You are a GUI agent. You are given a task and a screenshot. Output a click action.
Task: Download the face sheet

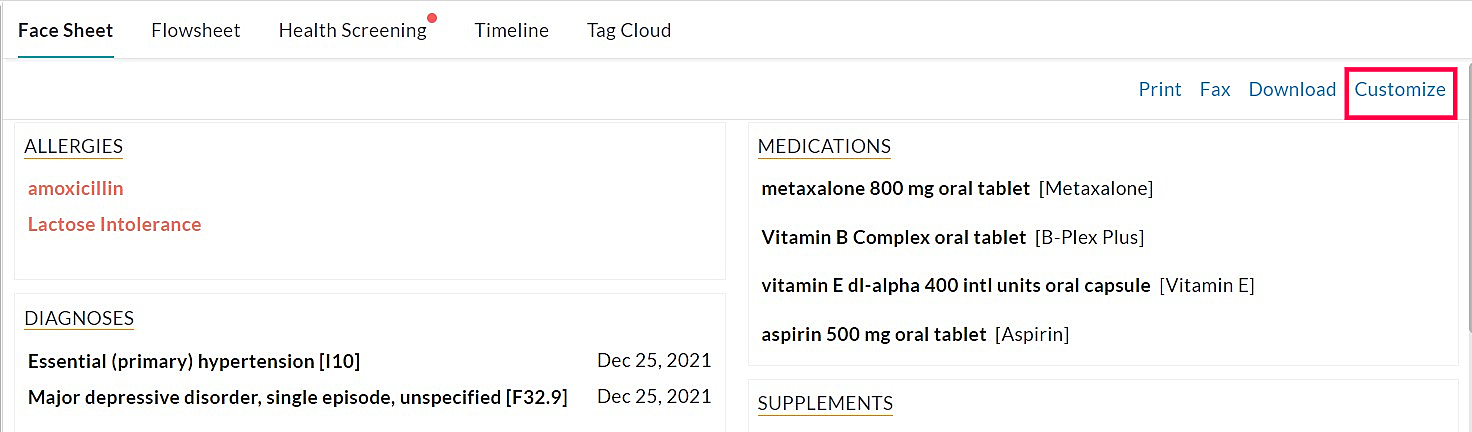[x=1292, y=89]
